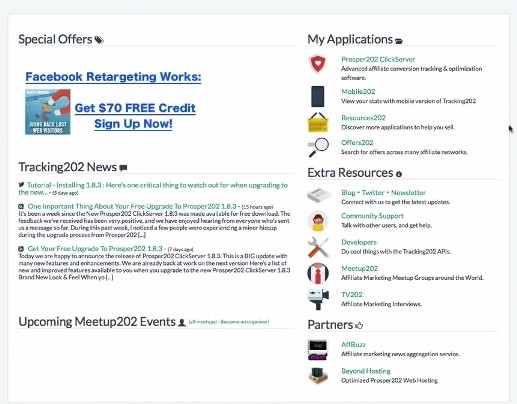Click the Become an organizer link
This screenshot has height=404, width=517.
pos(245,322)
